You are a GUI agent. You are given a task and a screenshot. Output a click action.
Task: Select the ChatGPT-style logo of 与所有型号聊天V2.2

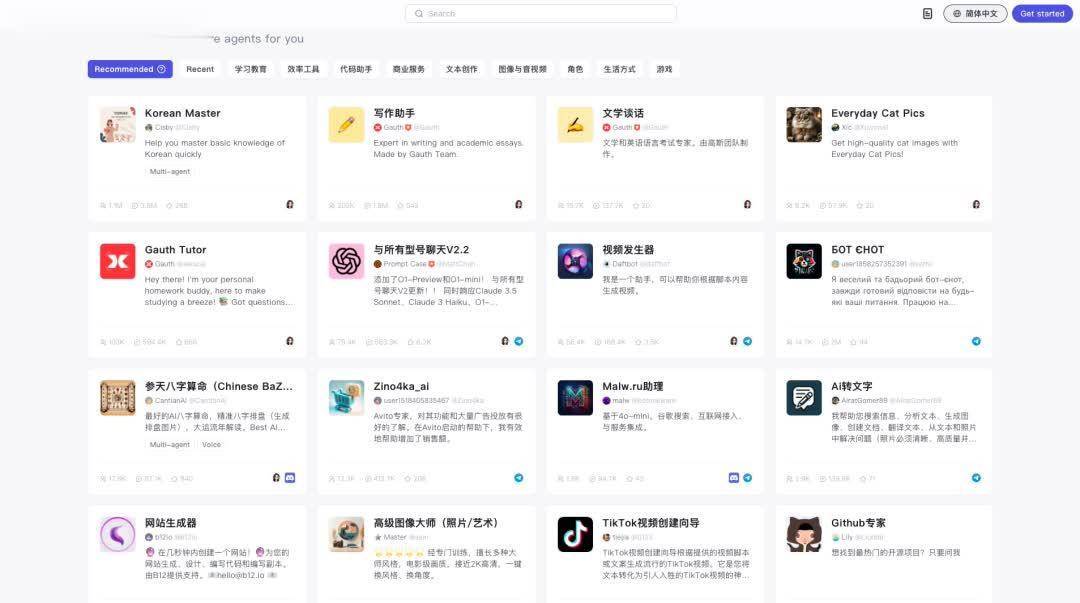point(346,261)
